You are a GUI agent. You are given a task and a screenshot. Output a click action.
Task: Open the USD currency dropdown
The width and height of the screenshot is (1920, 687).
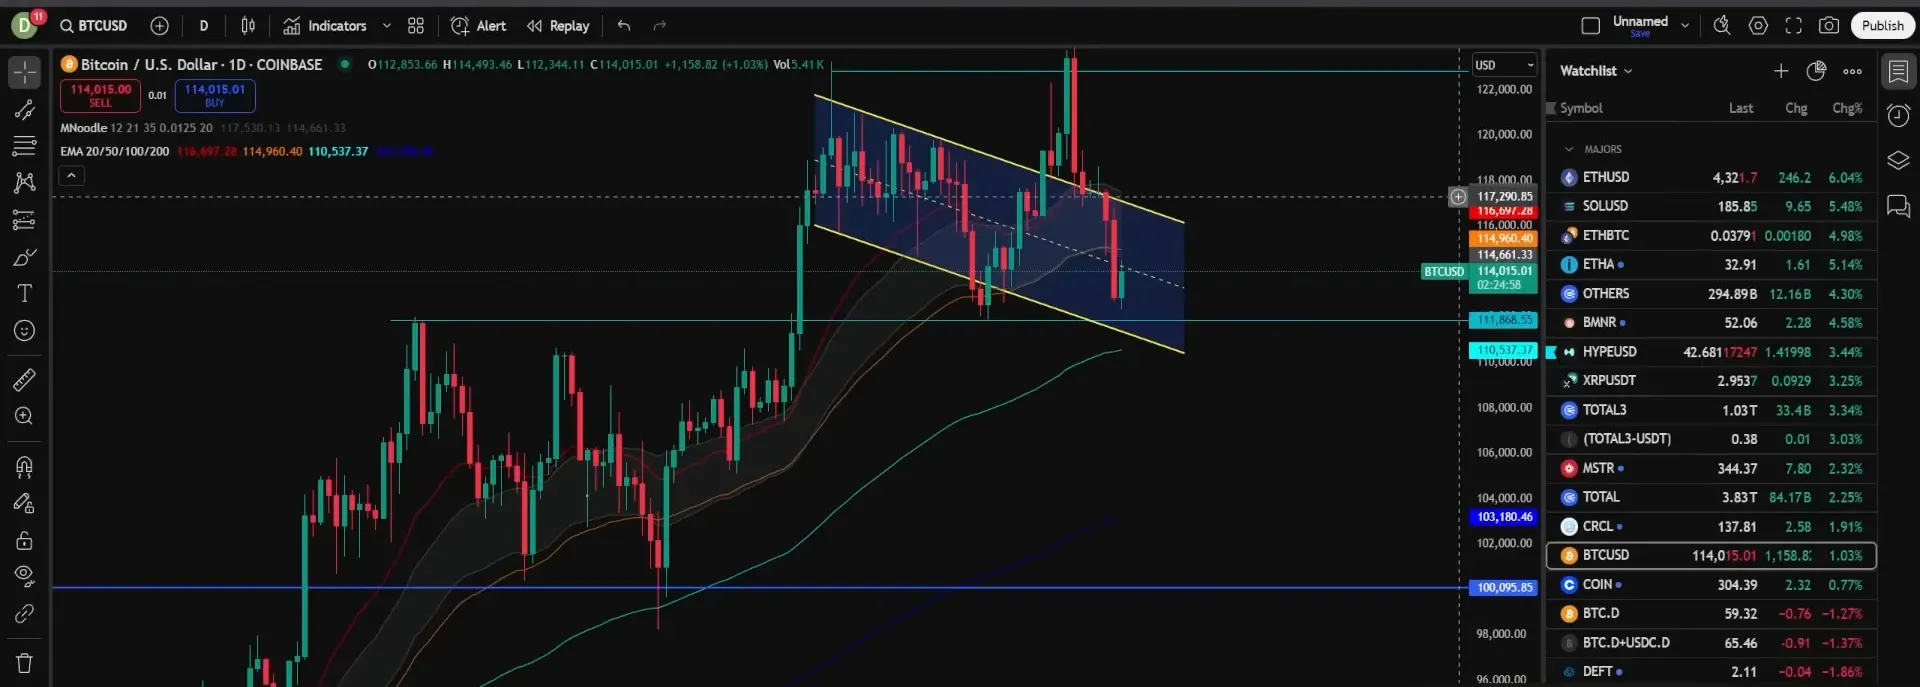point(1504,65)
